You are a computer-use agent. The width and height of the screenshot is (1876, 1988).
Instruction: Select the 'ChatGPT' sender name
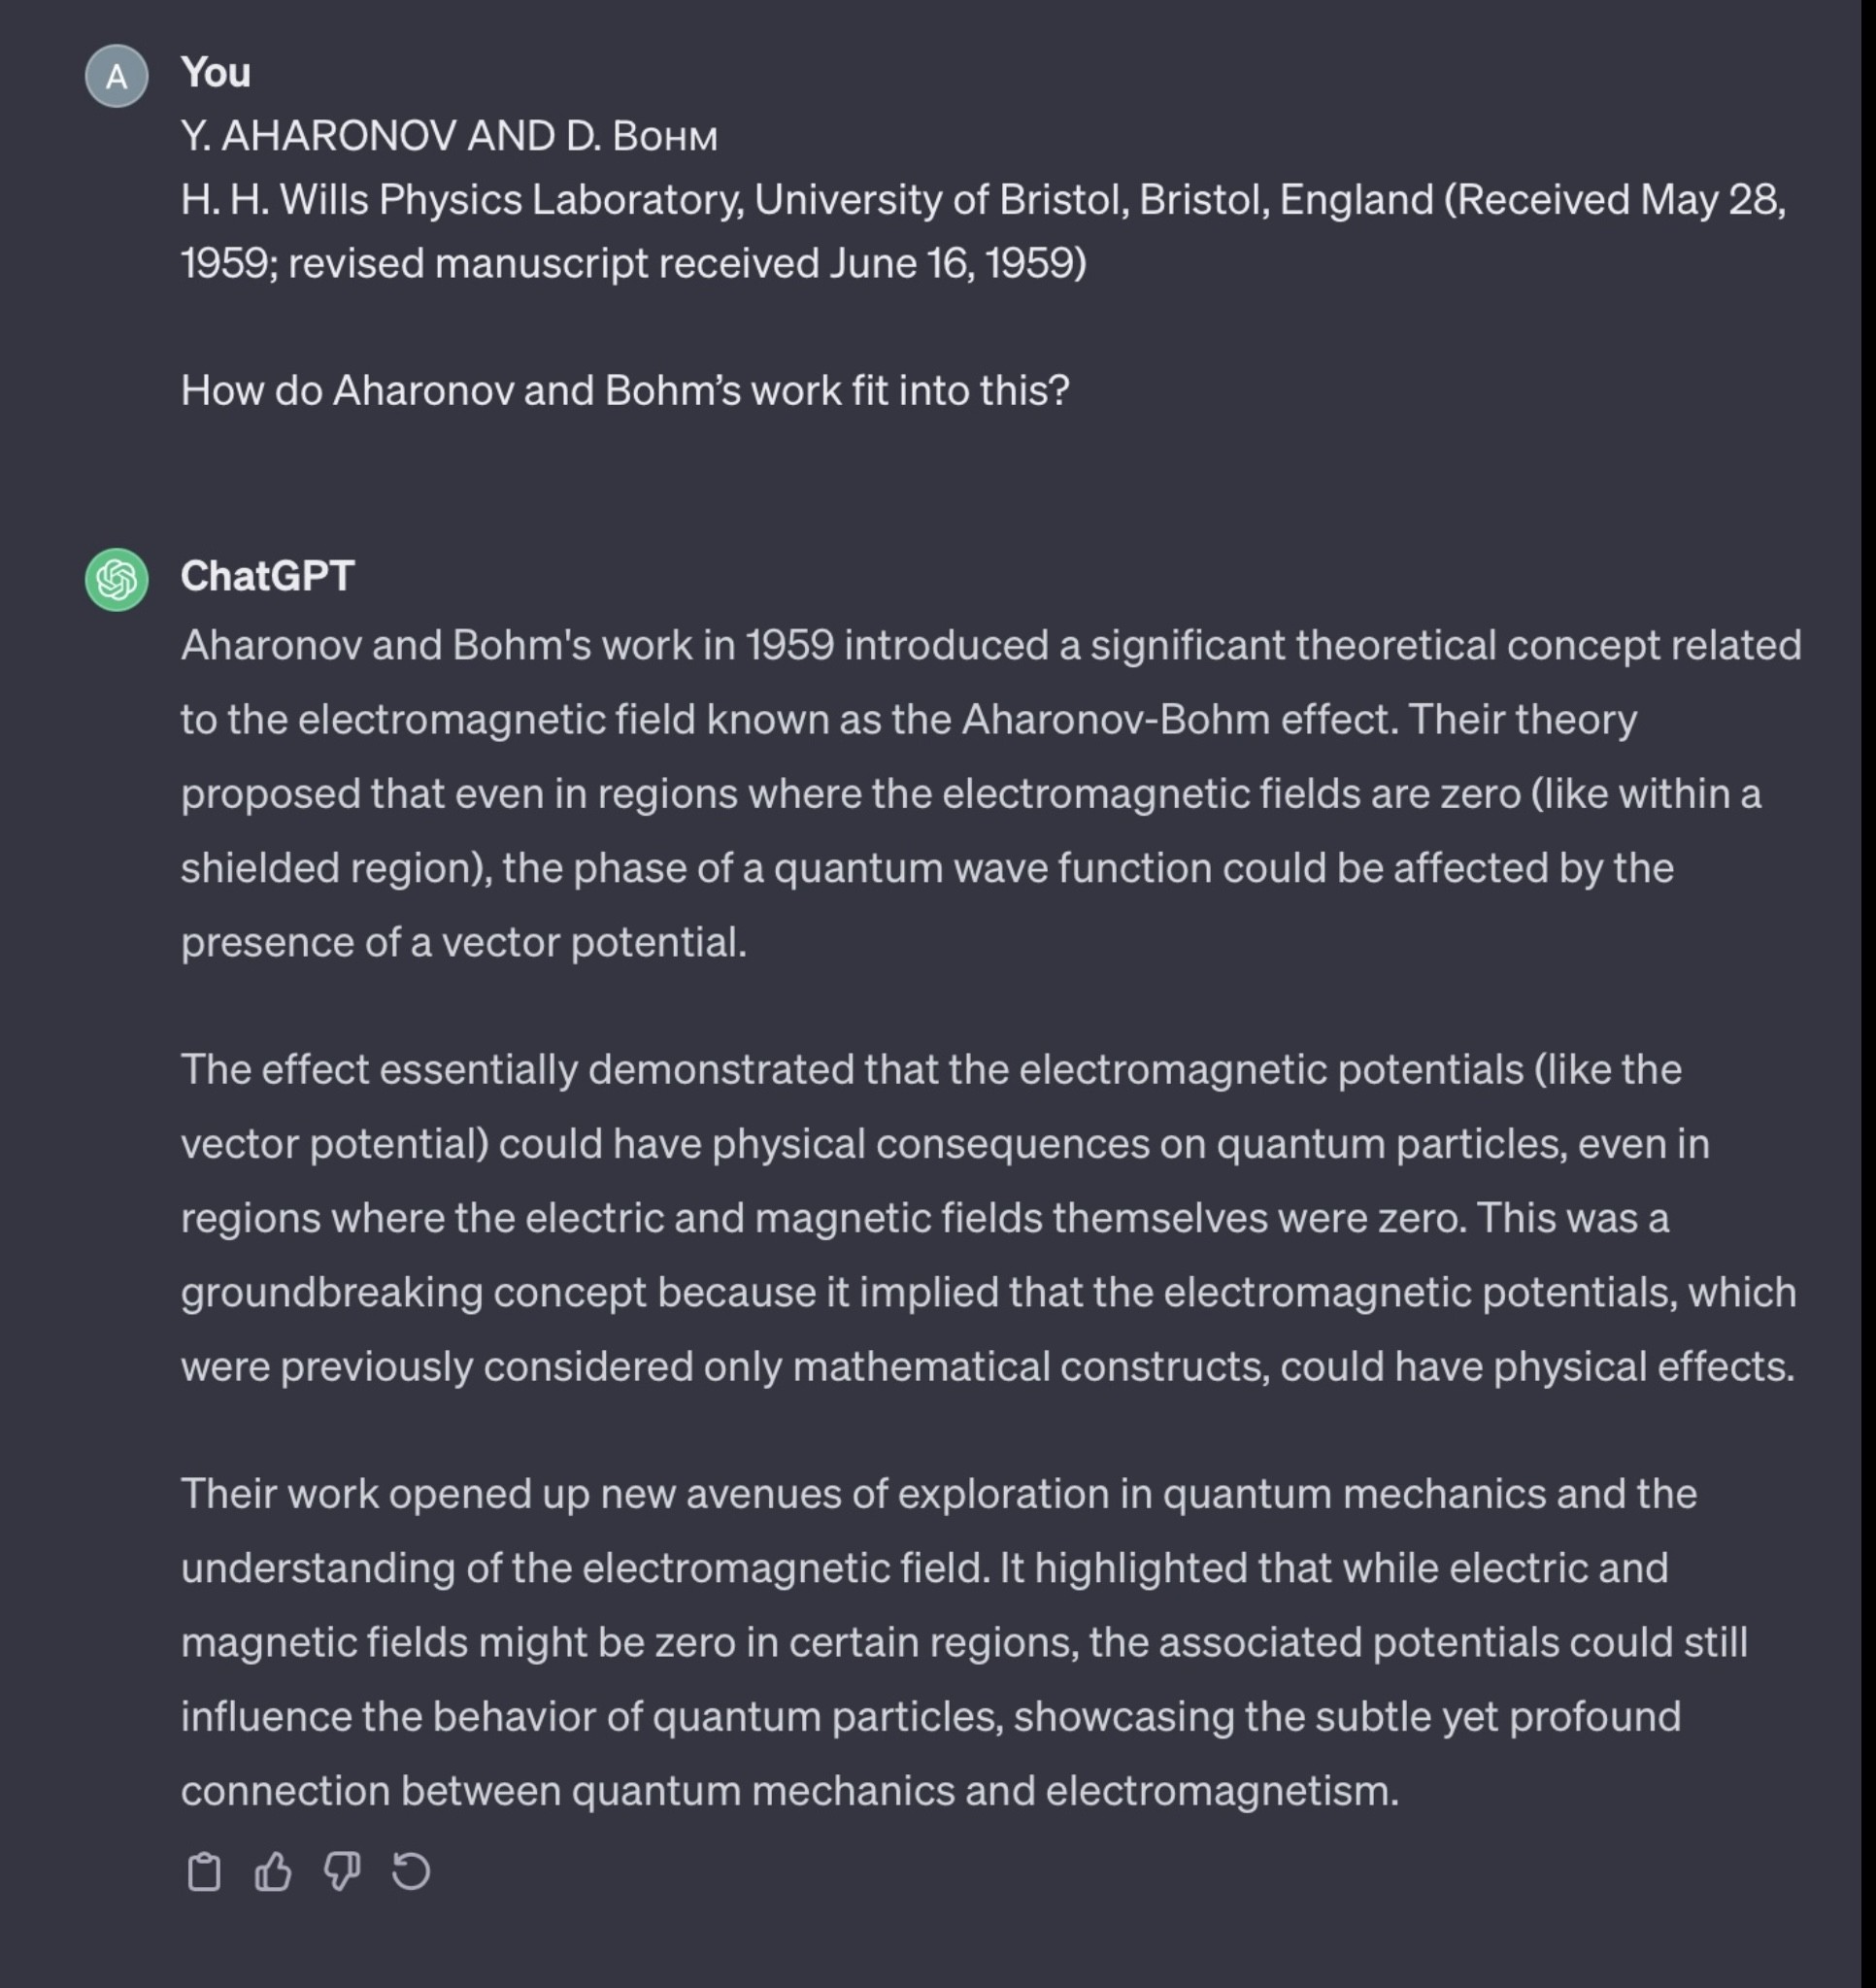point(268,577)
